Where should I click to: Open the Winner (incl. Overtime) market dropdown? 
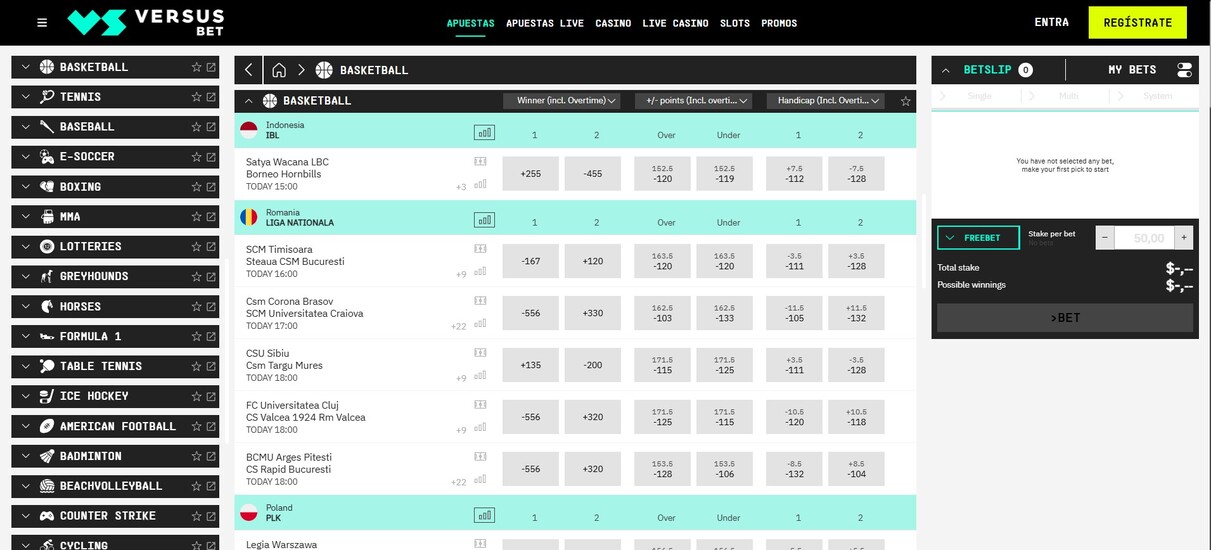(x=561, y=101)
